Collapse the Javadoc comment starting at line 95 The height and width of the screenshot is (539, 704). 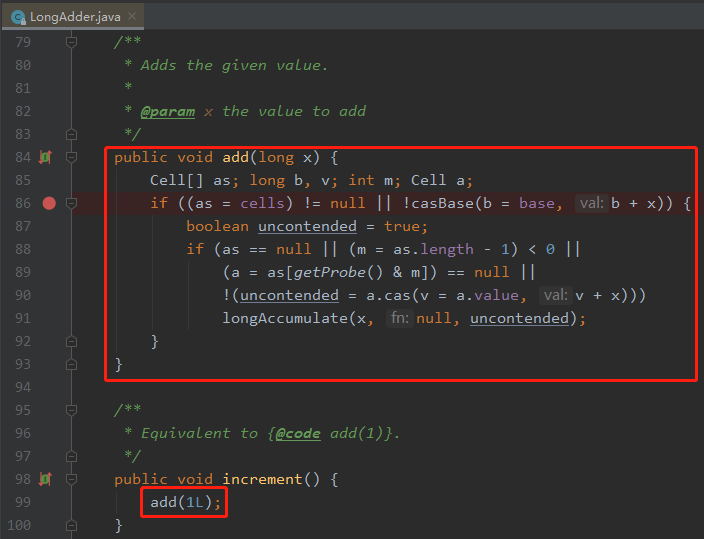71,410
